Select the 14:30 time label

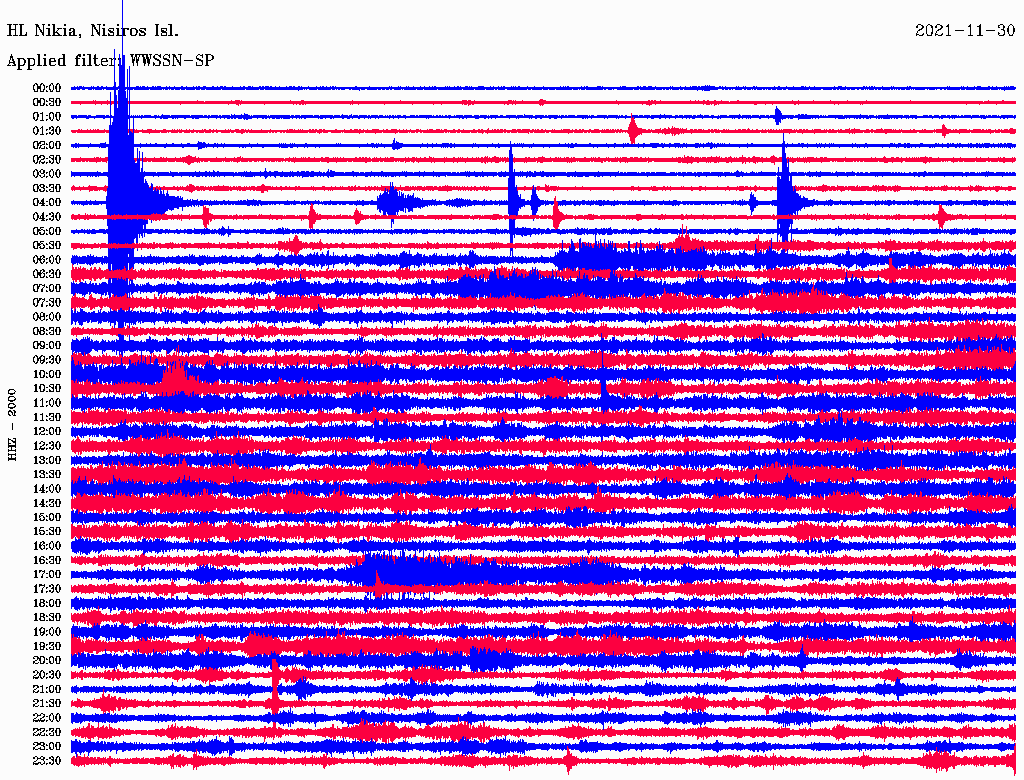pos(47,503)
